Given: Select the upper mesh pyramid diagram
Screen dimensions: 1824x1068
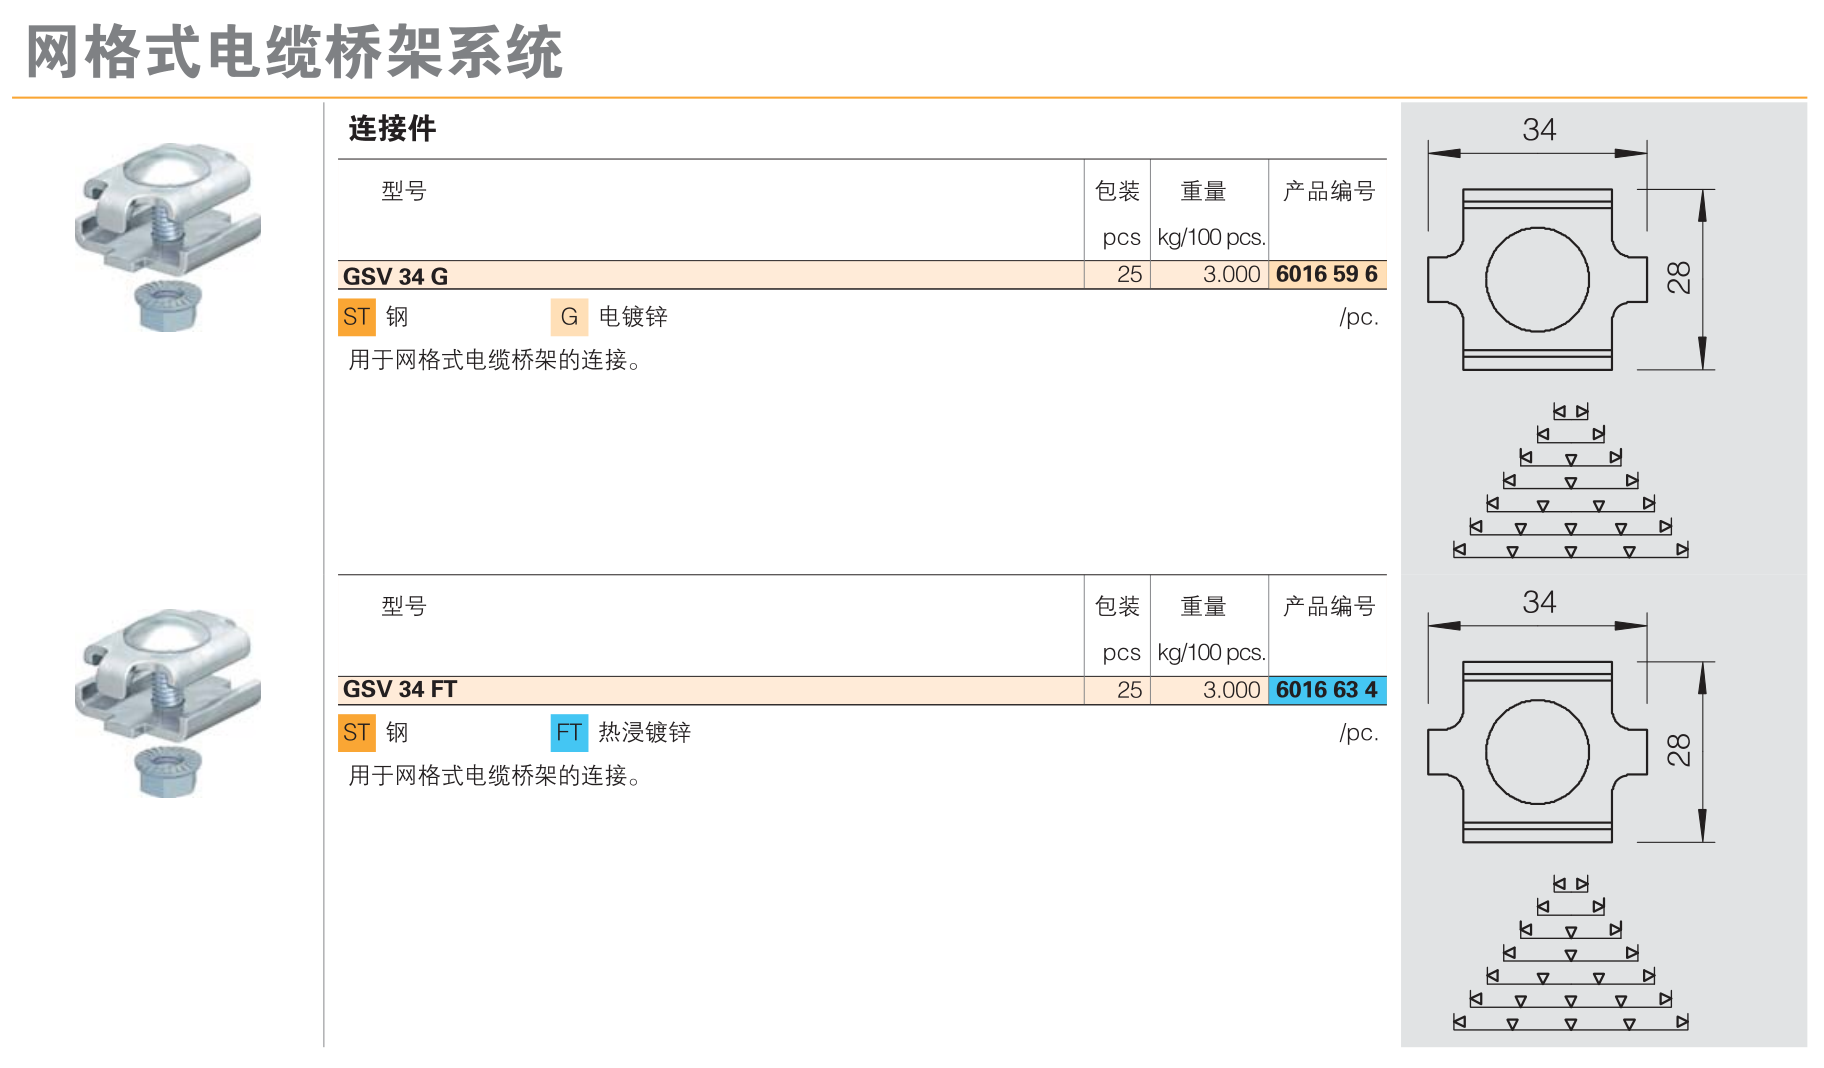Looking at the screenshot, I should click(1570, 482).
